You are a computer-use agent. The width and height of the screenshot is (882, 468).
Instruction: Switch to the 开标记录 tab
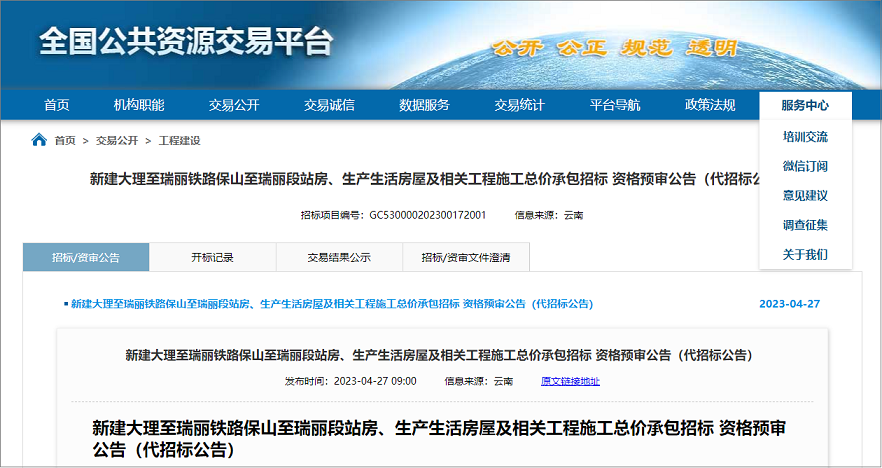[212, 257]
